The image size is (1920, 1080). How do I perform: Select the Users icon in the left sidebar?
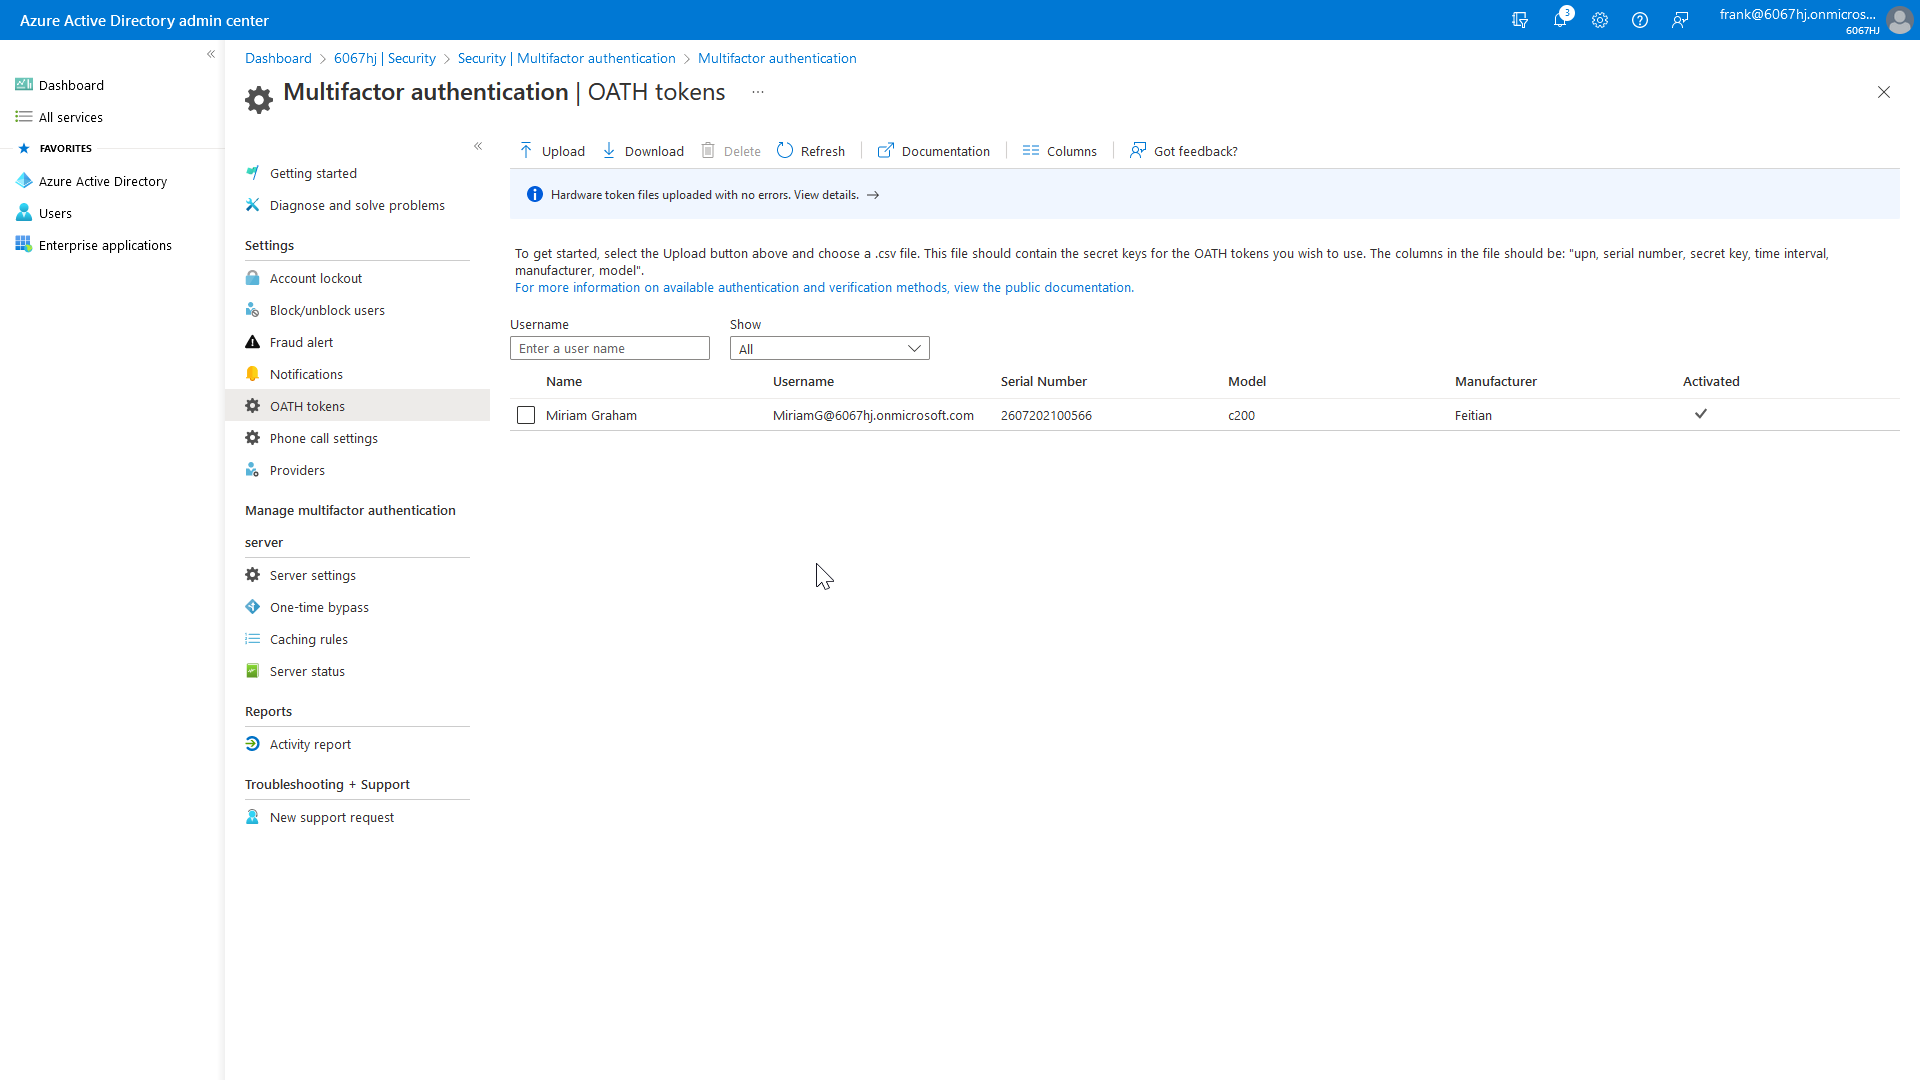(x=23, y=212)
